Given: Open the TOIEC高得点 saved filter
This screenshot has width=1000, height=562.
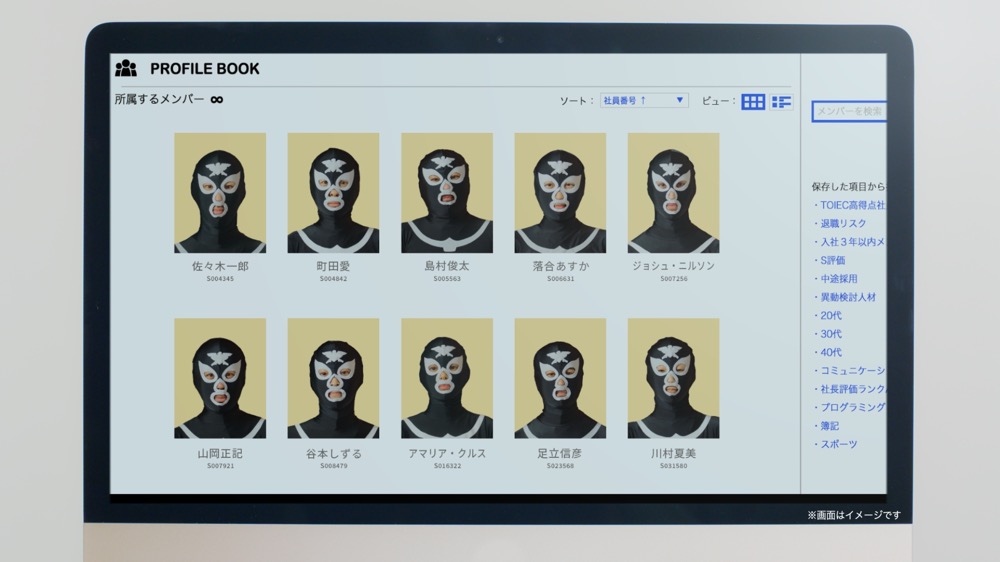Looking at the screenshot, I should coord(850,205).
